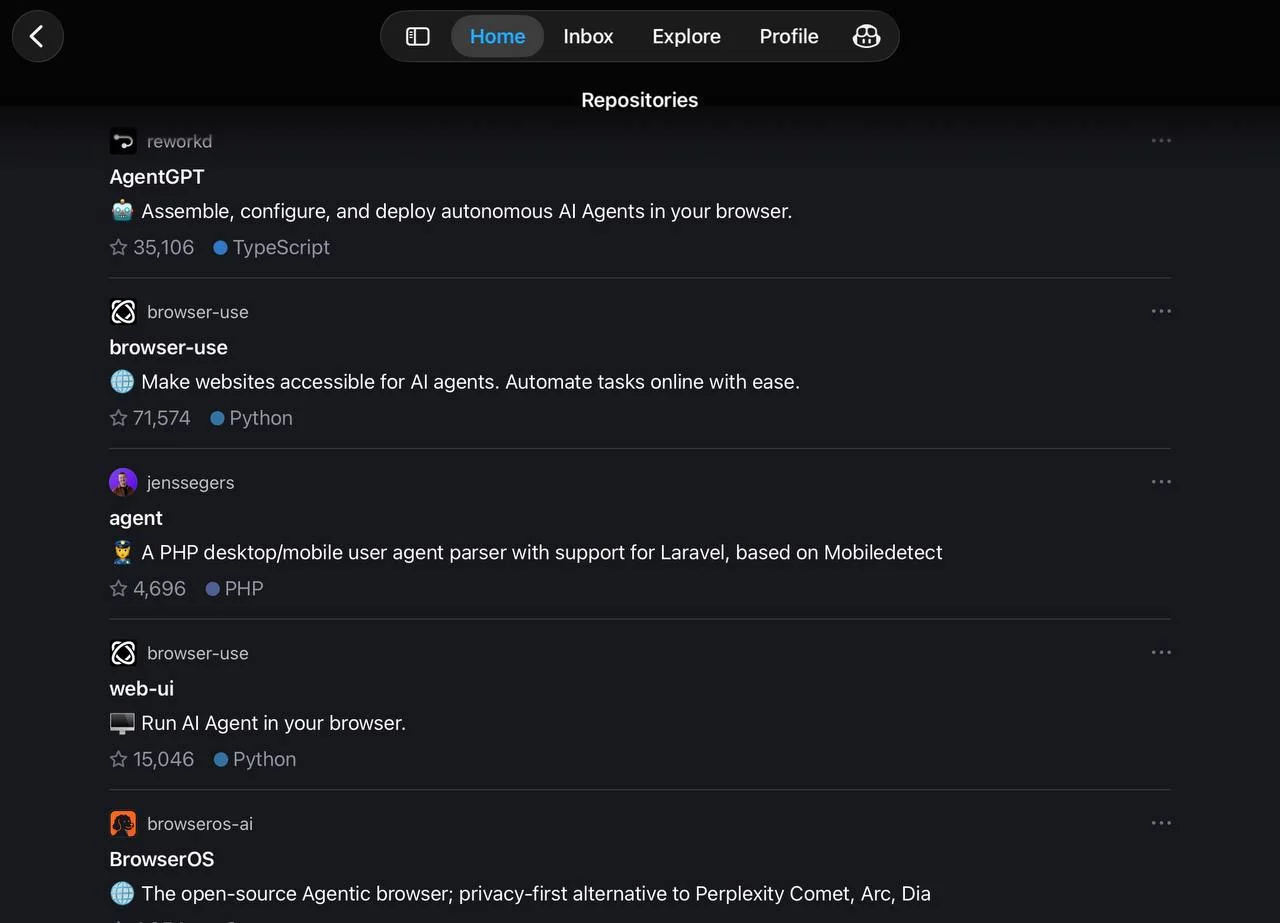Screen dimensions: 1280x923
Task: Go to the Profile tab
Action: pos(788,36)
